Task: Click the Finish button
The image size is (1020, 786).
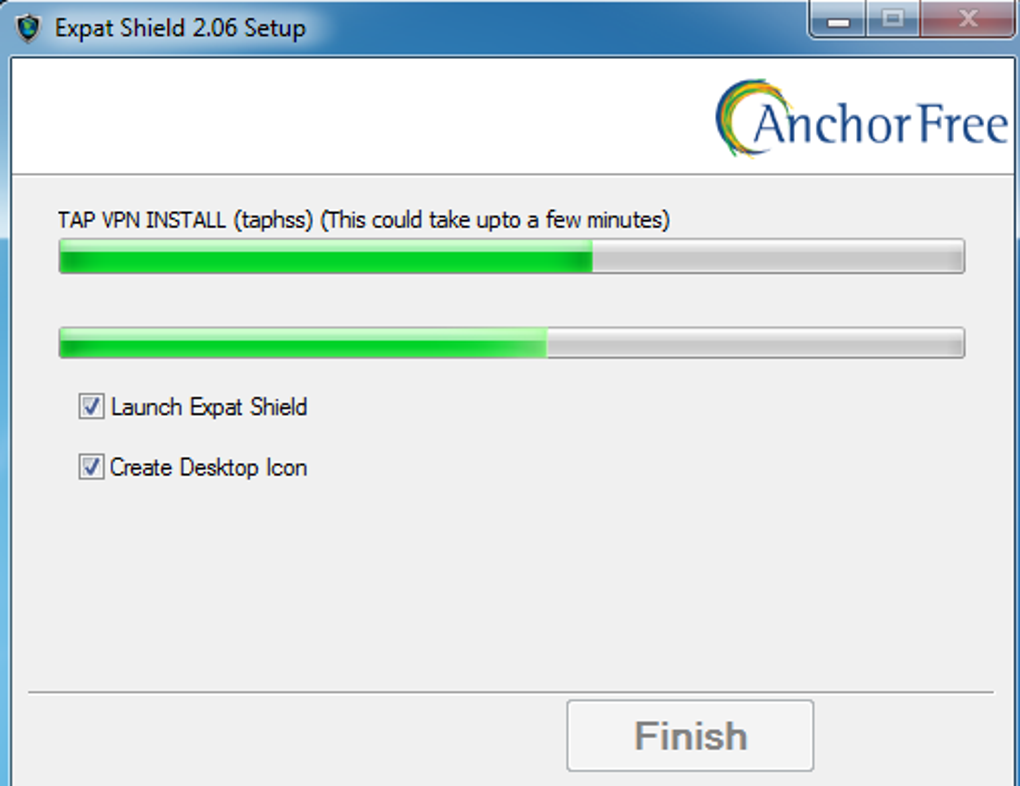Action: click(690, 735)
